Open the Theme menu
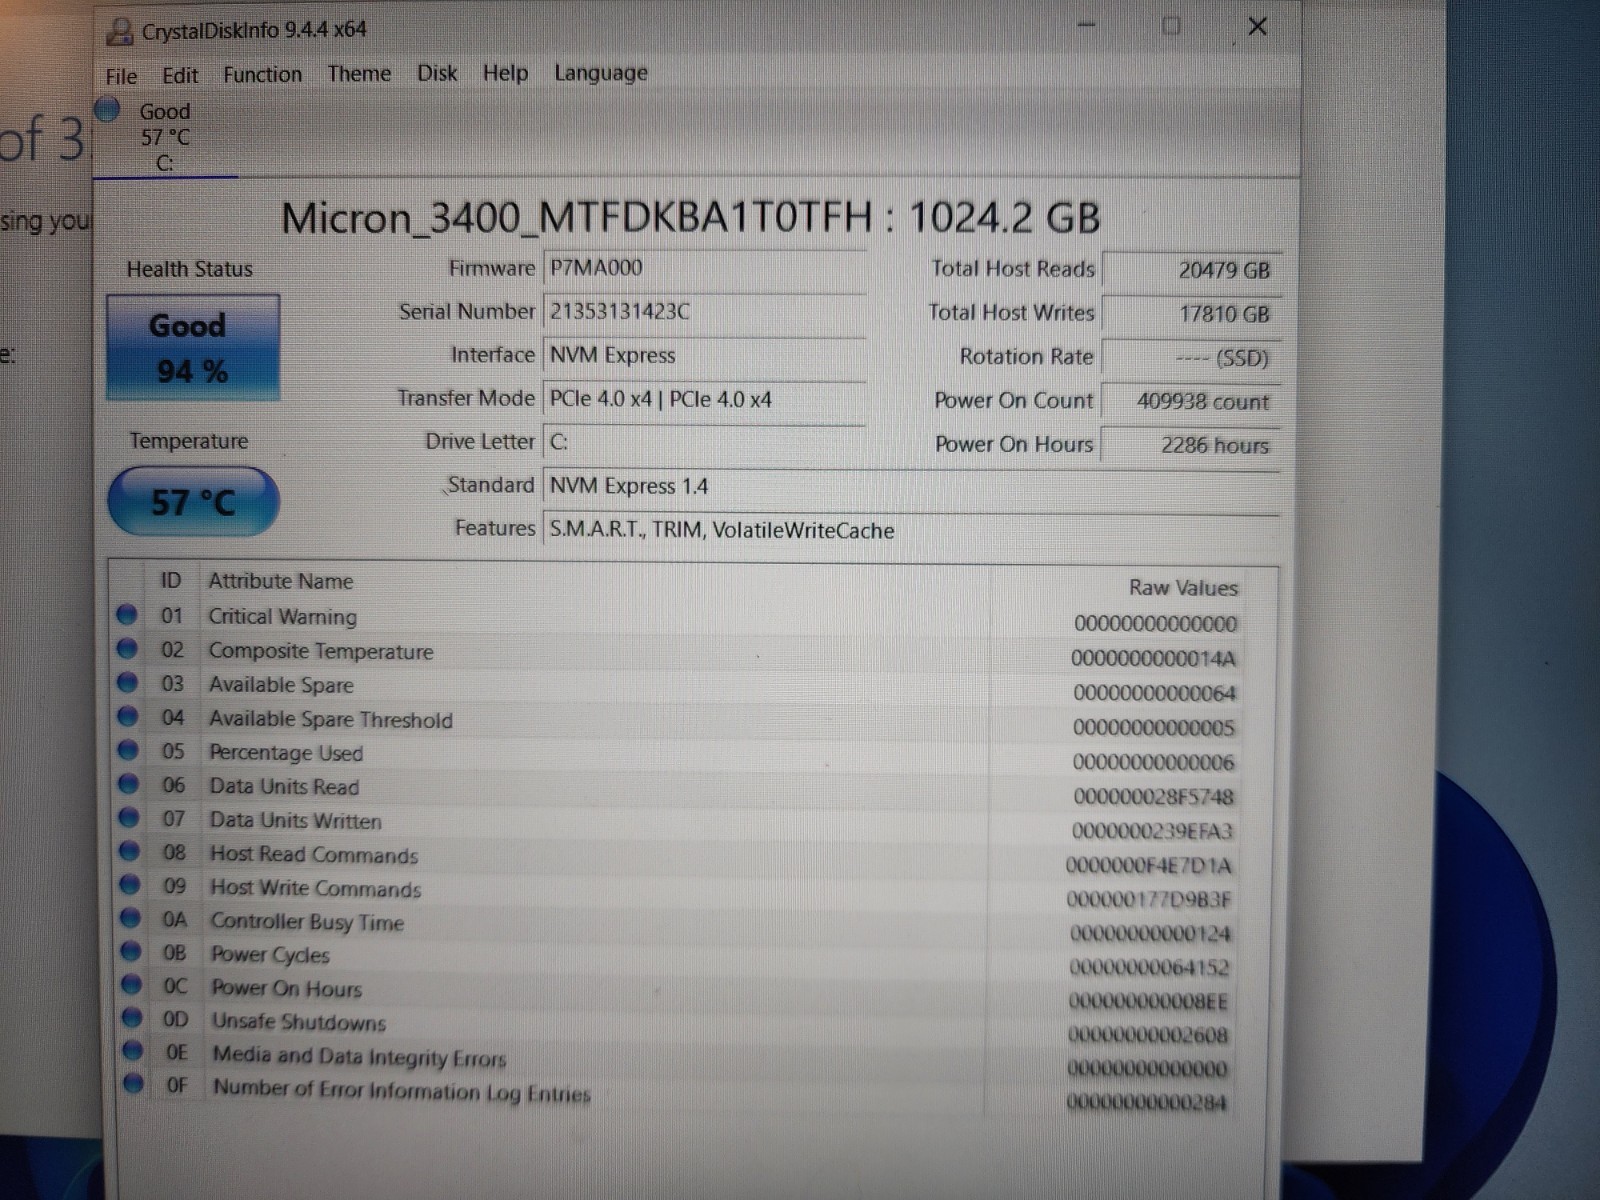This screenshot has width=1600, height=1200. coord(359,73)
